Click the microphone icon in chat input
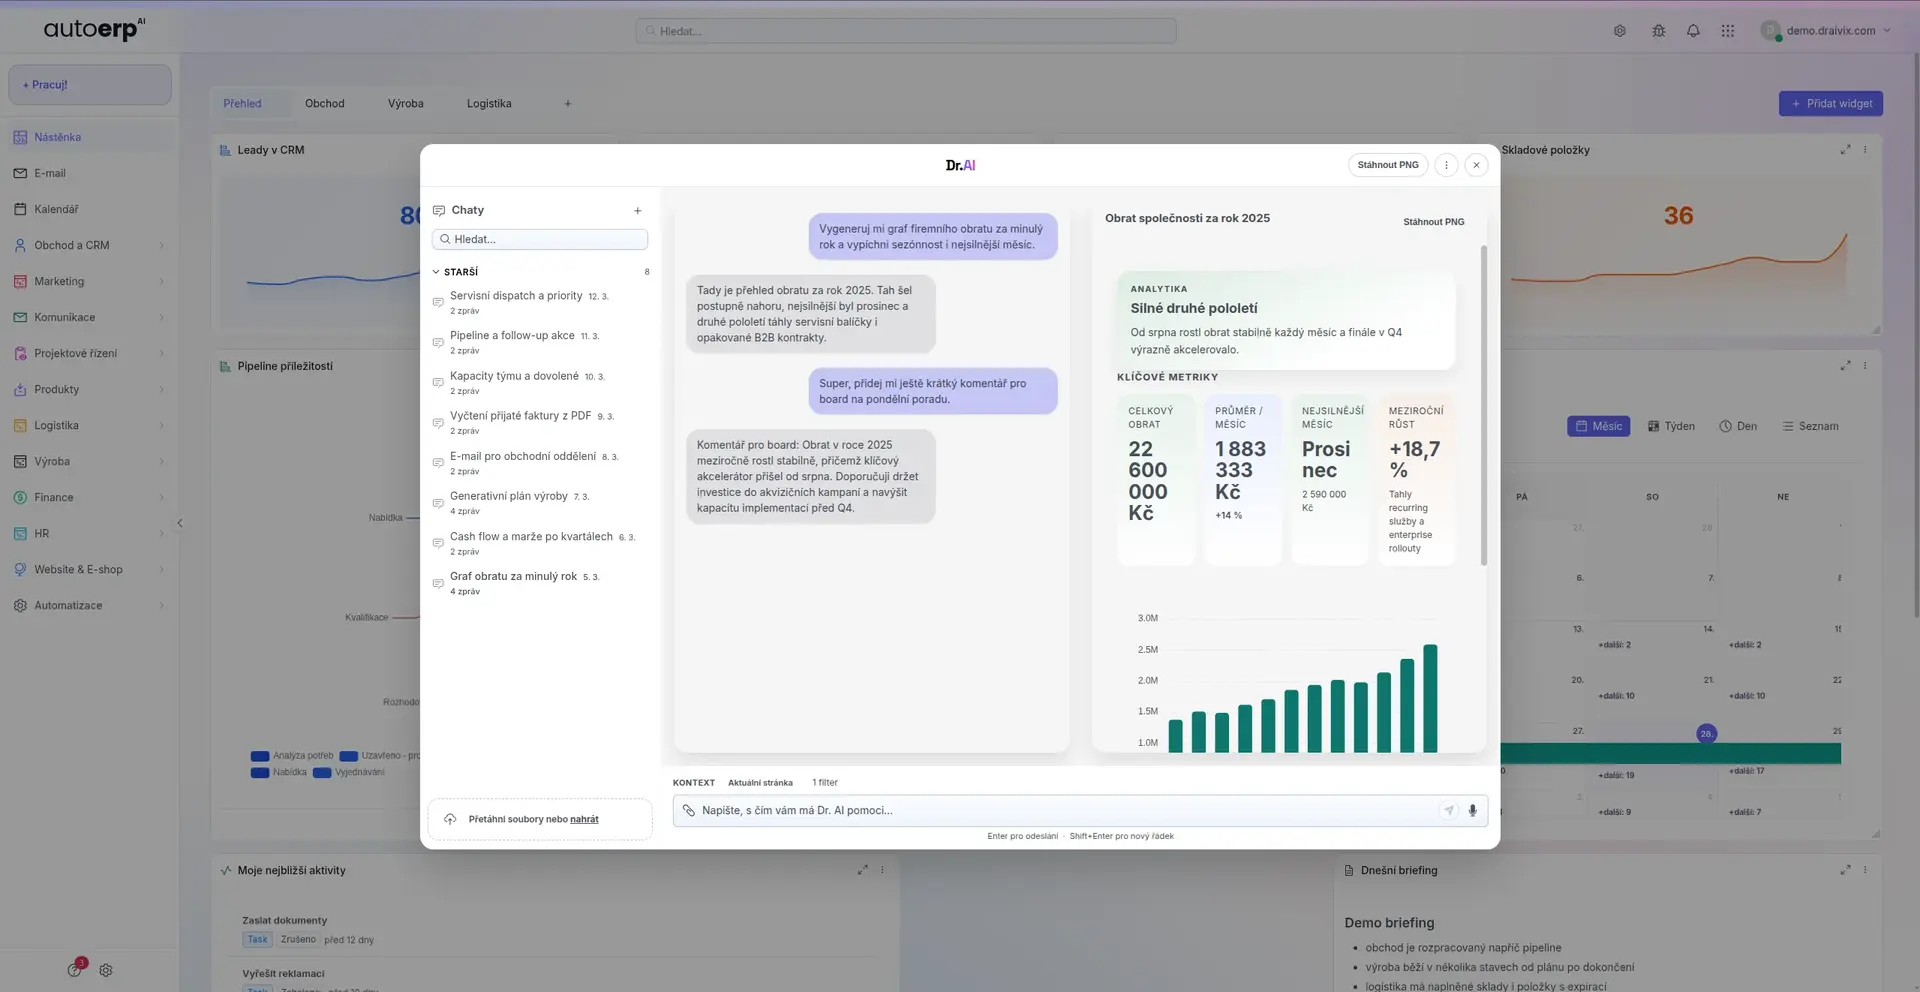The width and height of the screenshot is (1920, 992). pyautogui.click(x=1472, y=811)
